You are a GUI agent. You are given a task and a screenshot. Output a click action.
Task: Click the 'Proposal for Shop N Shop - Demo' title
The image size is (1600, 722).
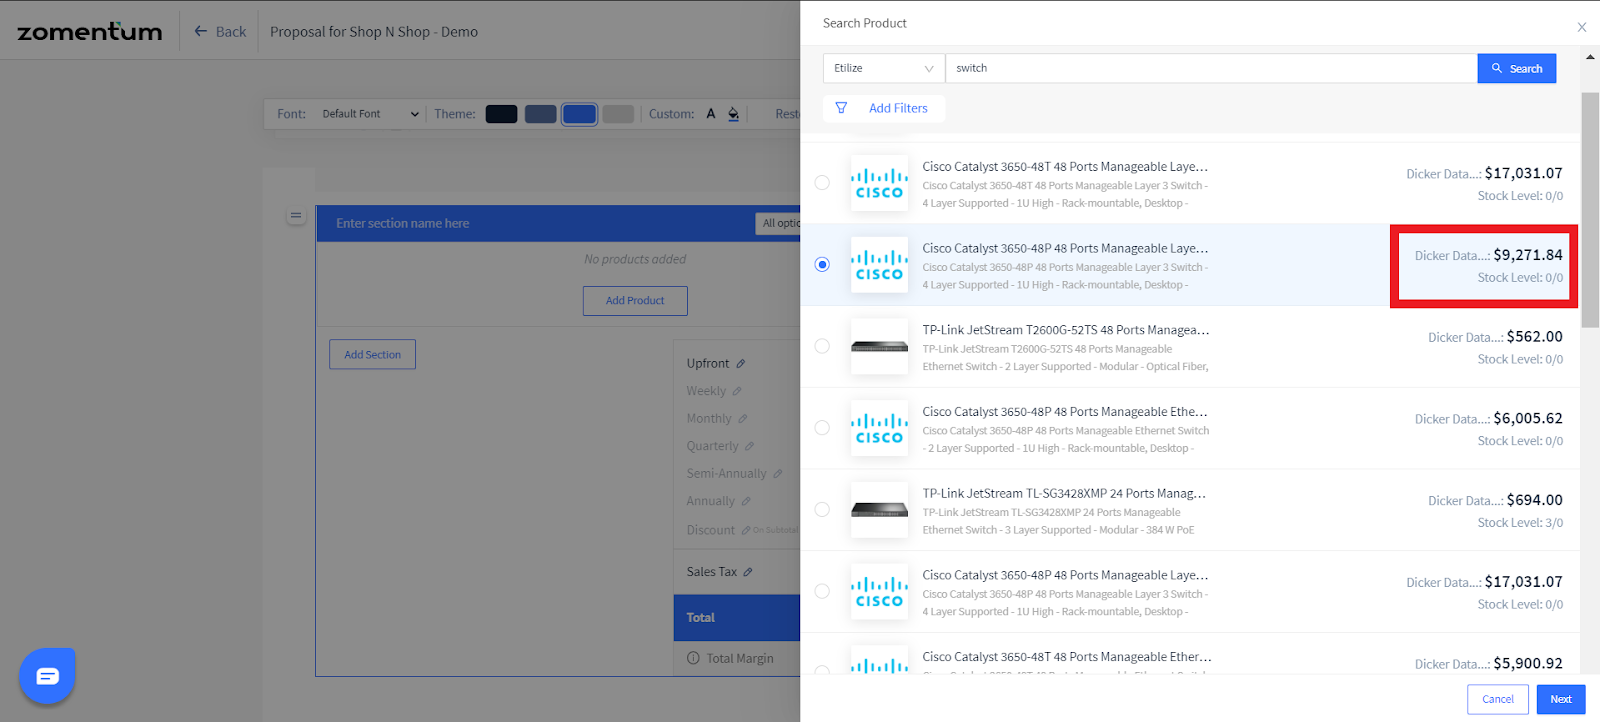pos(374,32)
